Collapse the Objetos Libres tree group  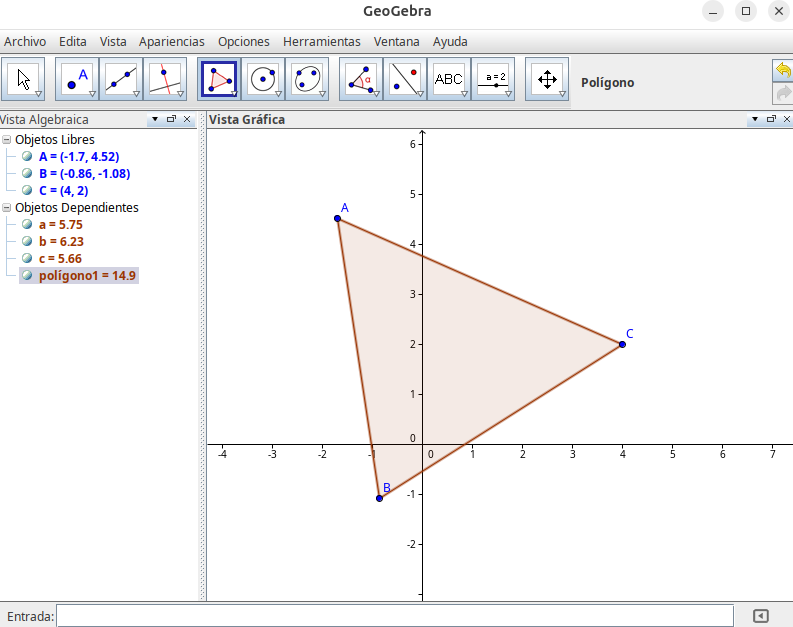point(7,140)
